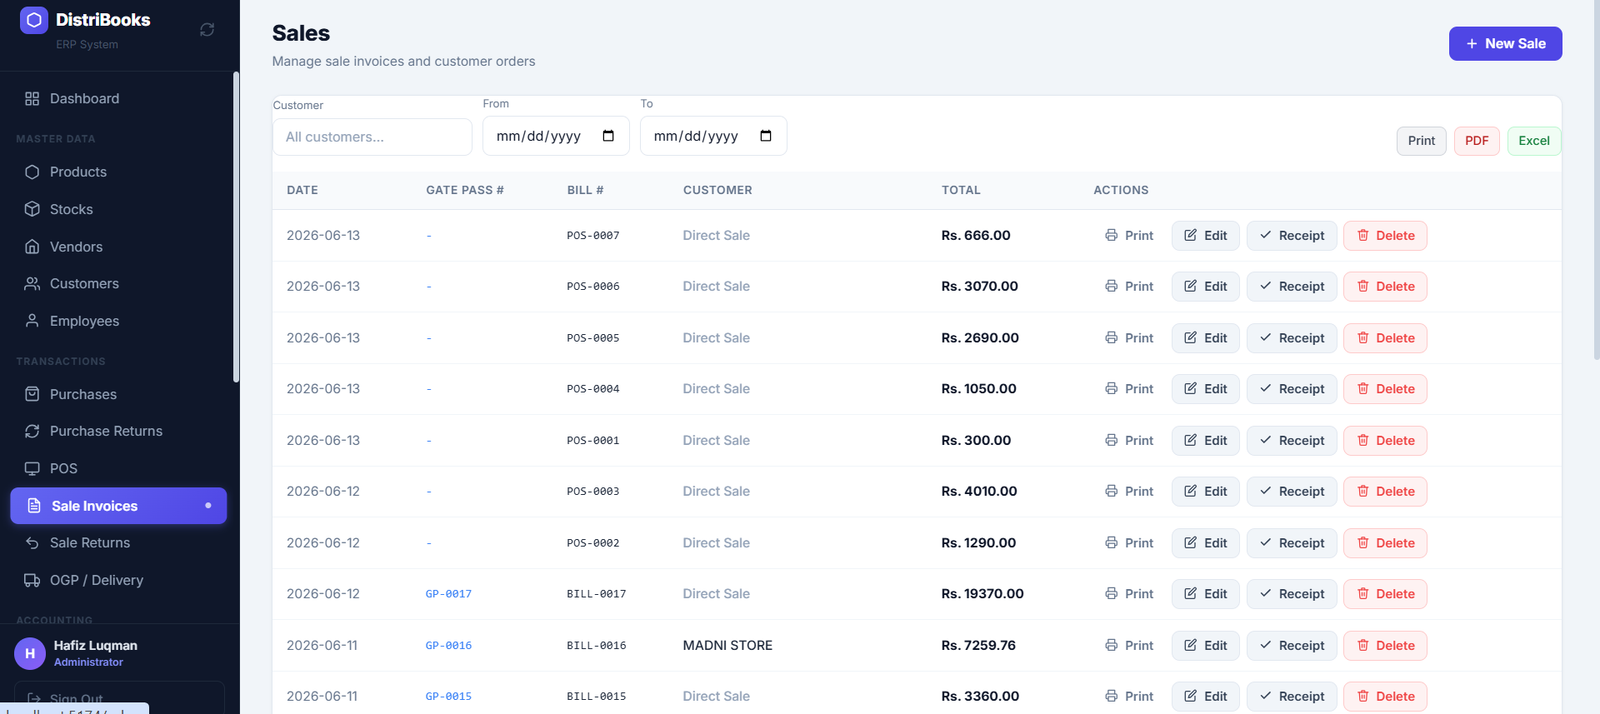
Task: Navigate to Vendors in sidebar
Action: pyautogui.click(x=118, y=247)
